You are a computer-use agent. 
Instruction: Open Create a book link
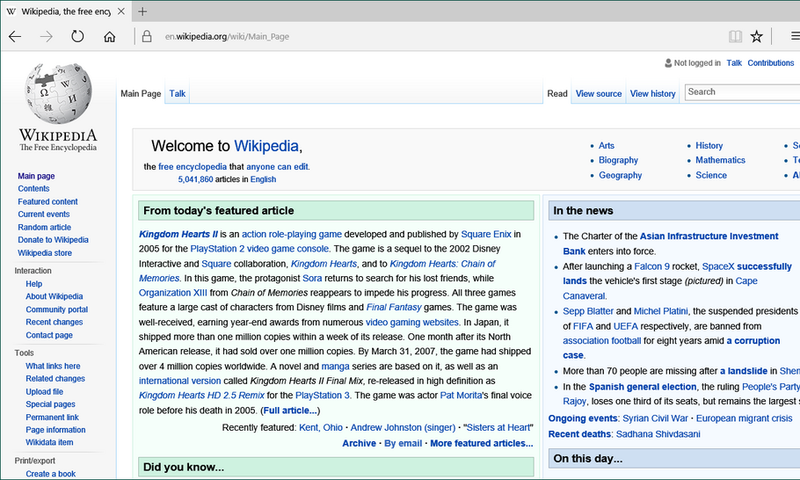(51, 473)
